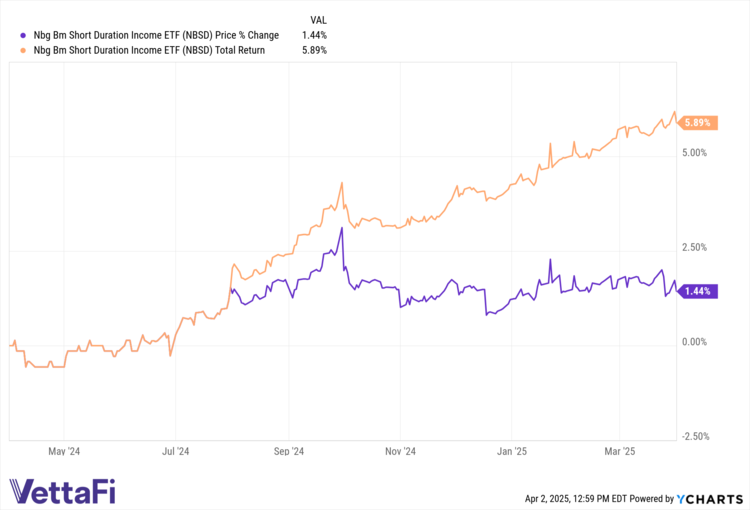Image resolution: width=750 pixels, height=510 pixels.
Task: Click the May '24 x-axis label
Action: click(63, 452)
